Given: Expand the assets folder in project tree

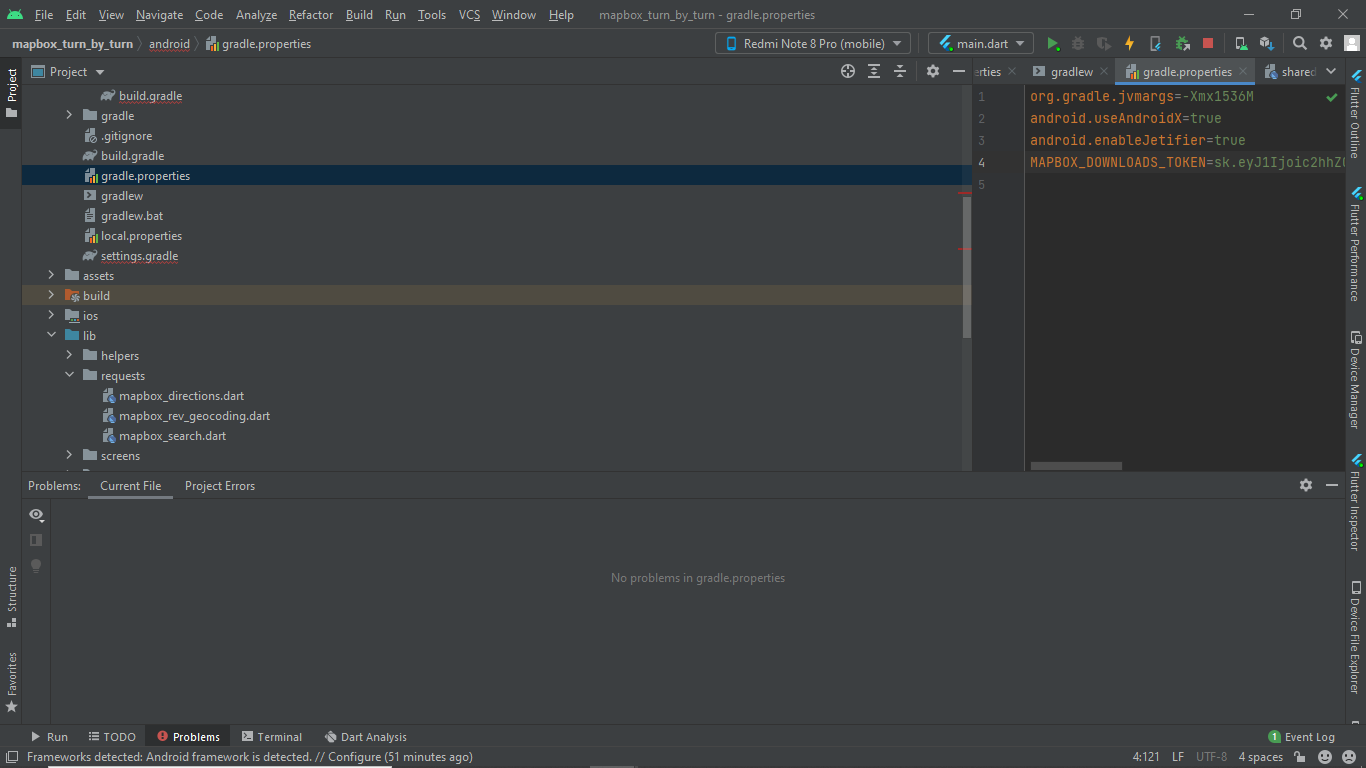Looking at the screenshot, I should [51, 276].
